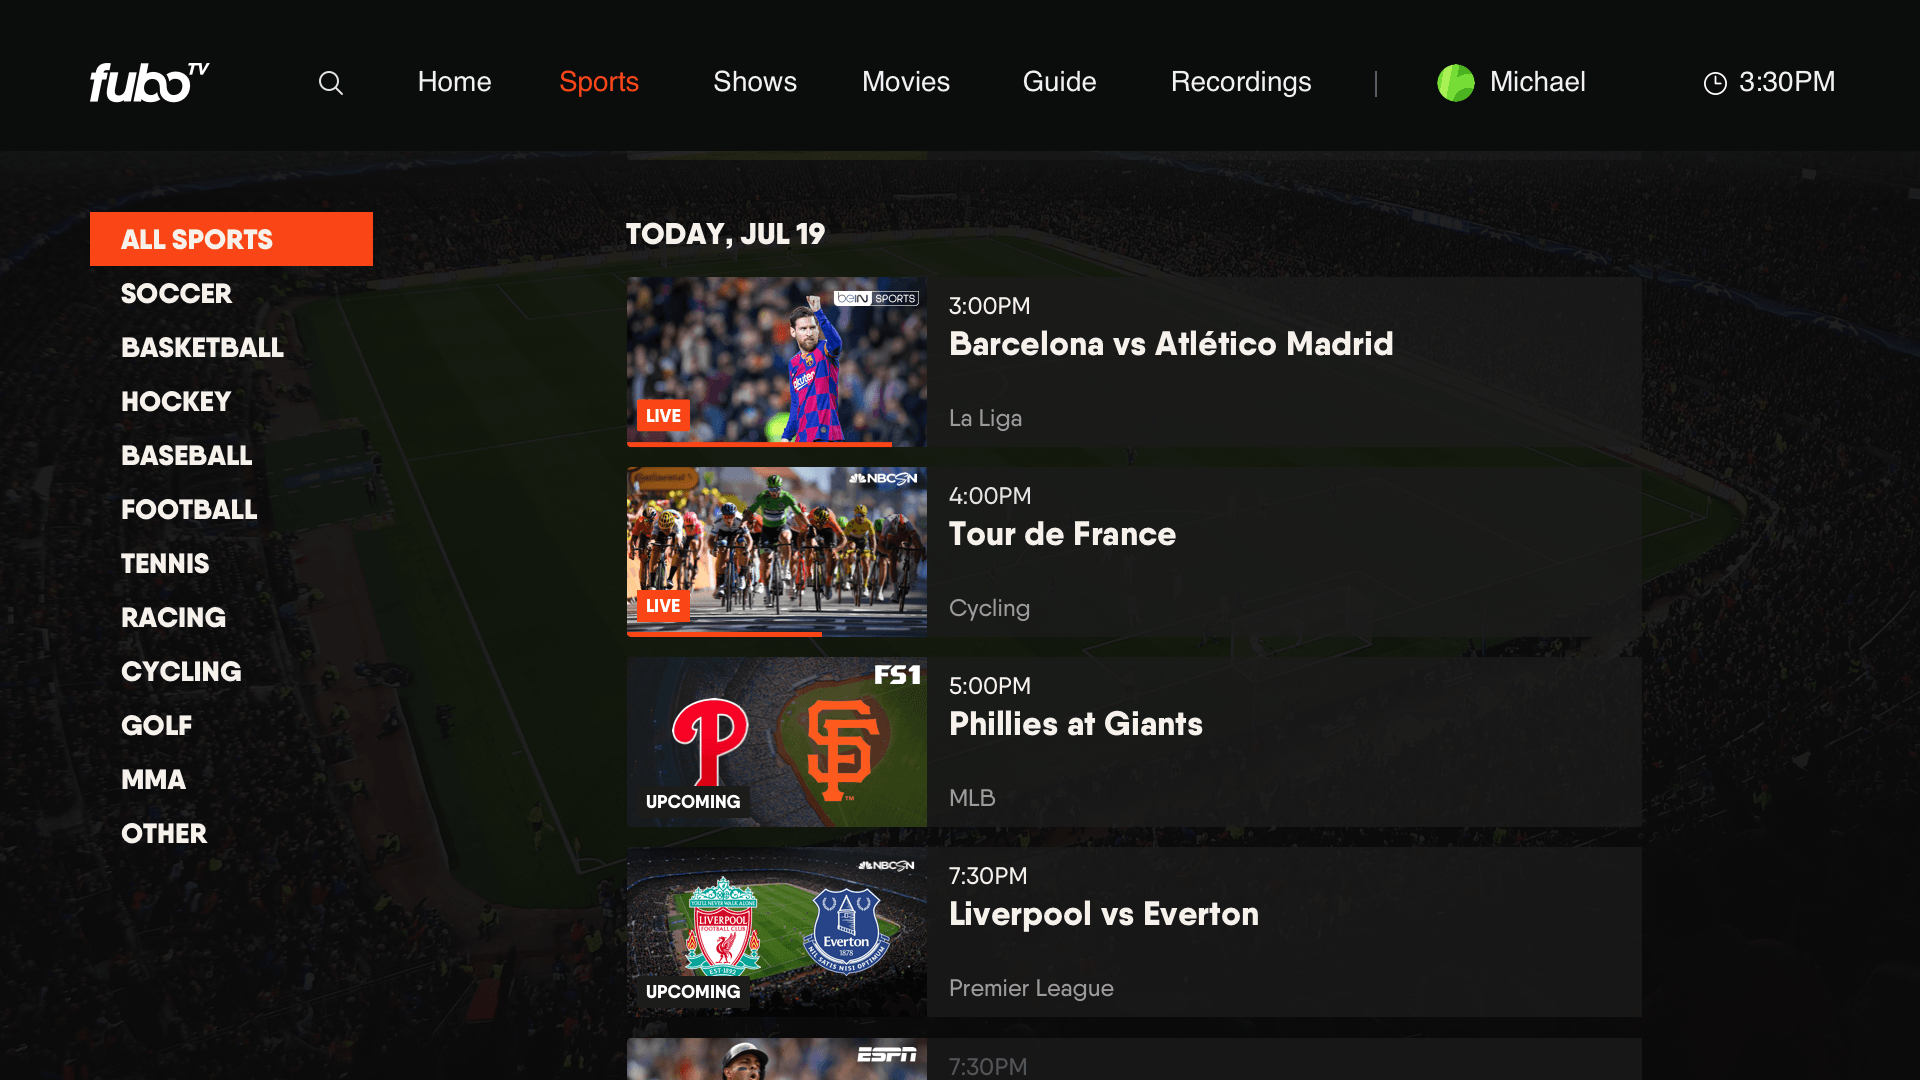Click the clock time display icon
1920x1080 pixels.
[x=1713, y=82]
